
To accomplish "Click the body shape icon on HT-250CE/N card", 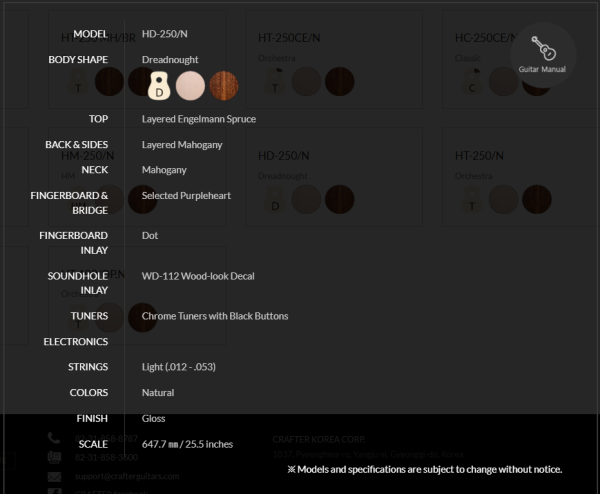I will click(274, 82).
